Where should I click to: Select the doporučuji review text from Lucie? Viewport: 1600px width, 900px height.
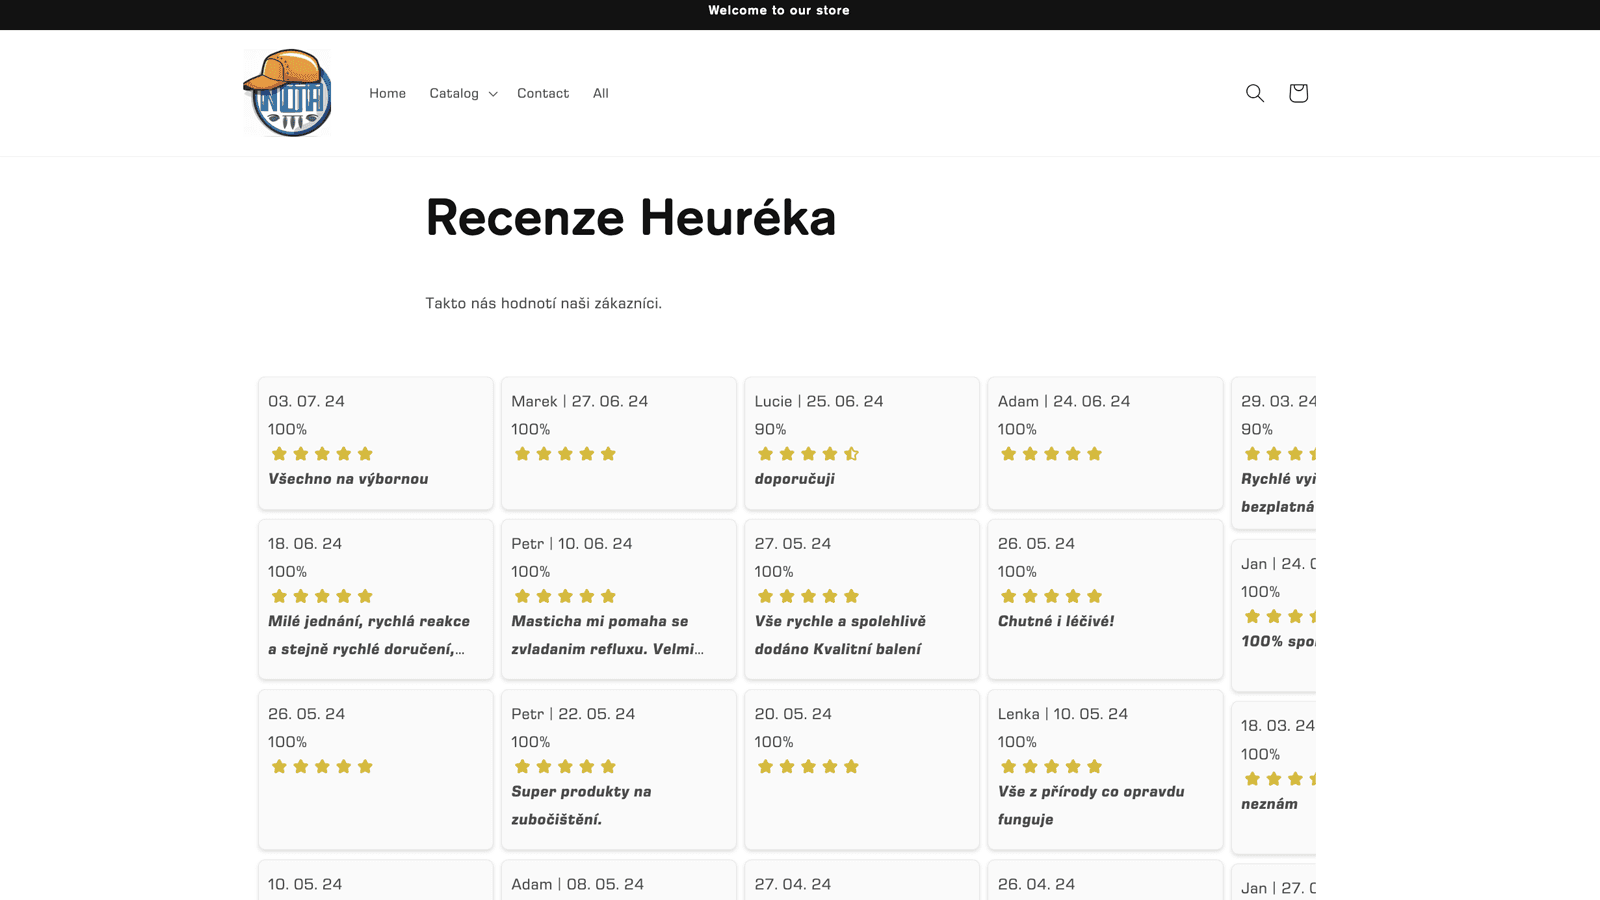coord(794,479)
